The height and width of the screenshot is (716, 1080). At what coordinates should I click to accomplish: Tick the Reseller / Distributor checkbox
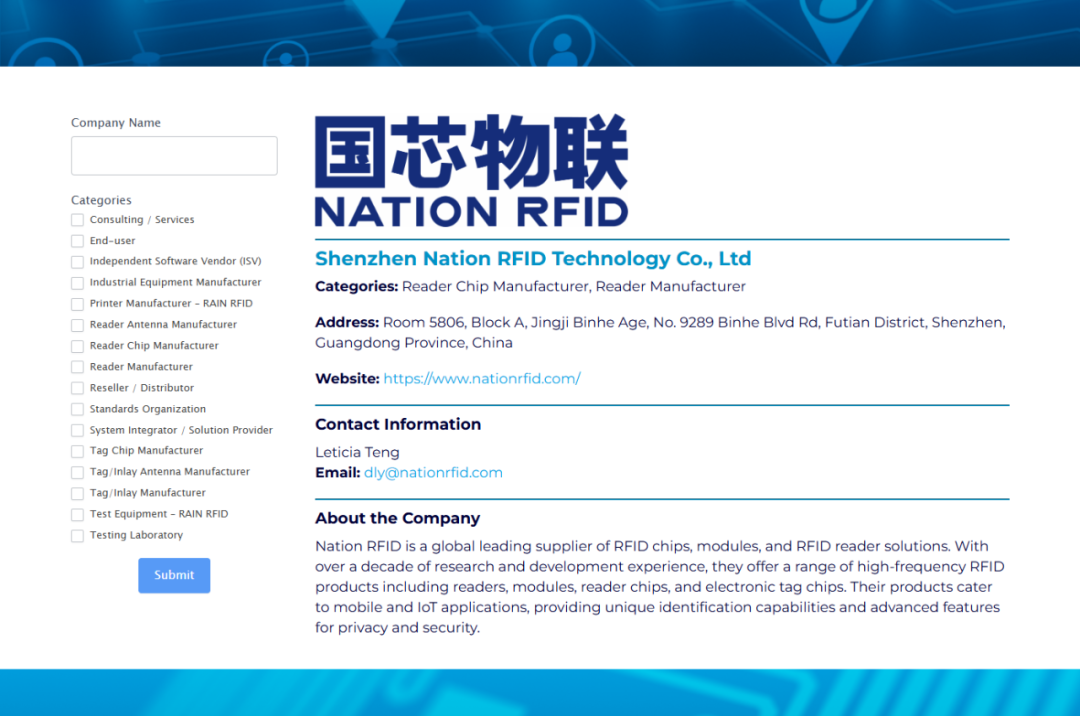[x=78, y=388]
